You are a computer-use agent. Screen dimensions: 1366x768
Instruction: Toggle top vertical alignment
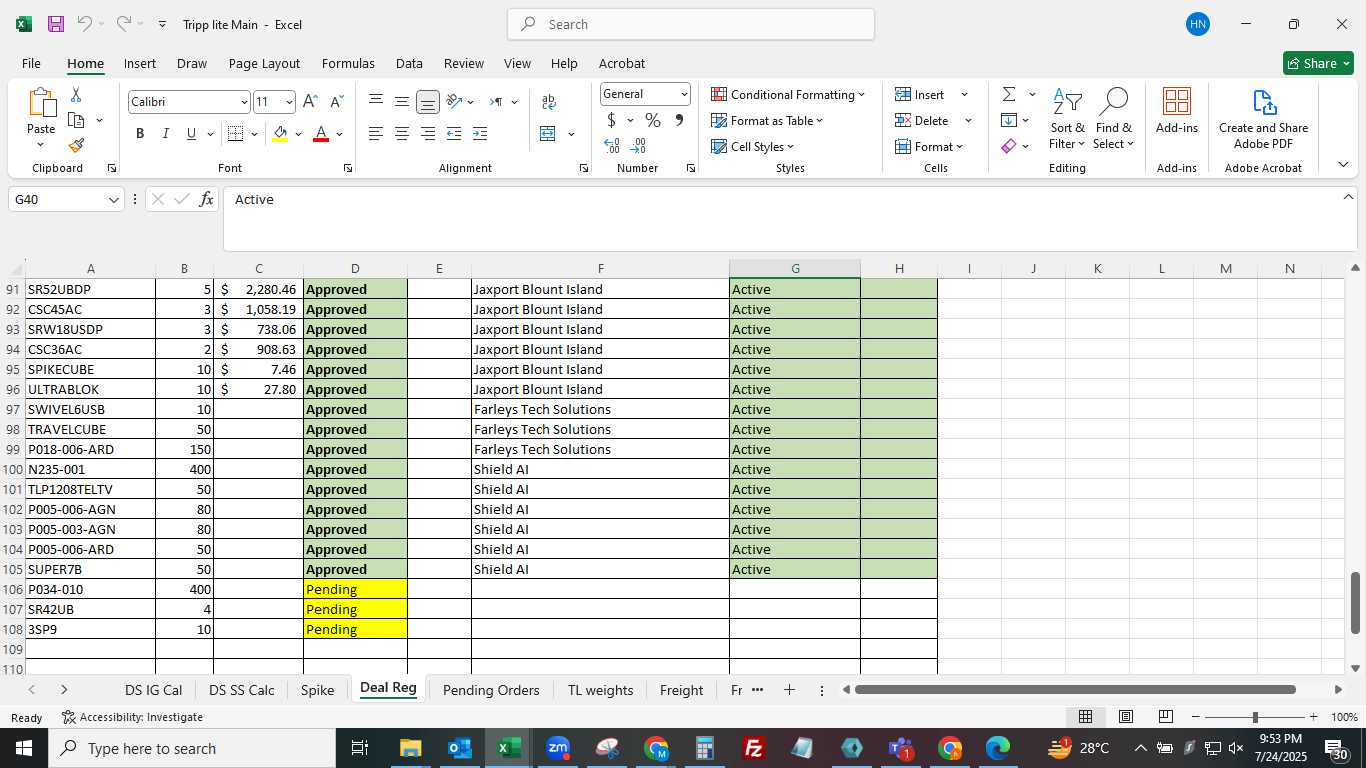pos(376,102)
